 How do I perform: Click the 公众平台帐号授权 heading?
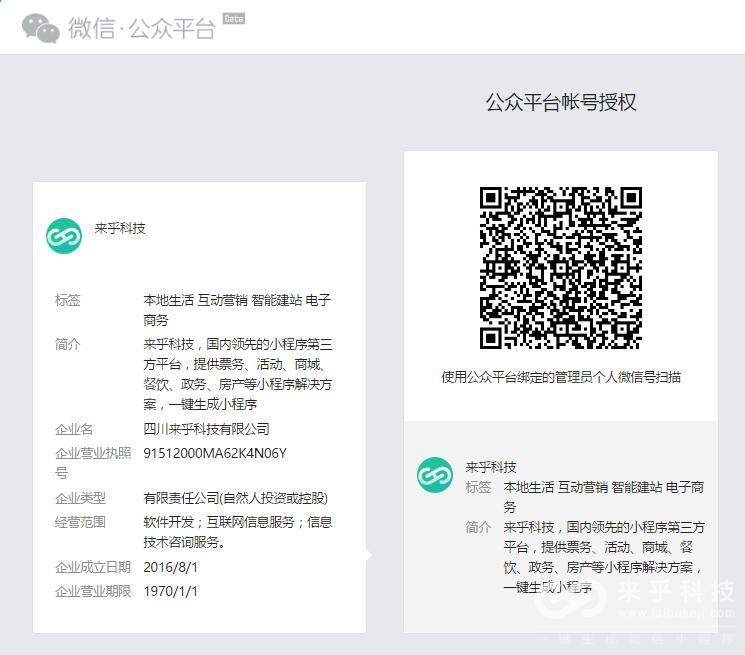pos(560,103)
